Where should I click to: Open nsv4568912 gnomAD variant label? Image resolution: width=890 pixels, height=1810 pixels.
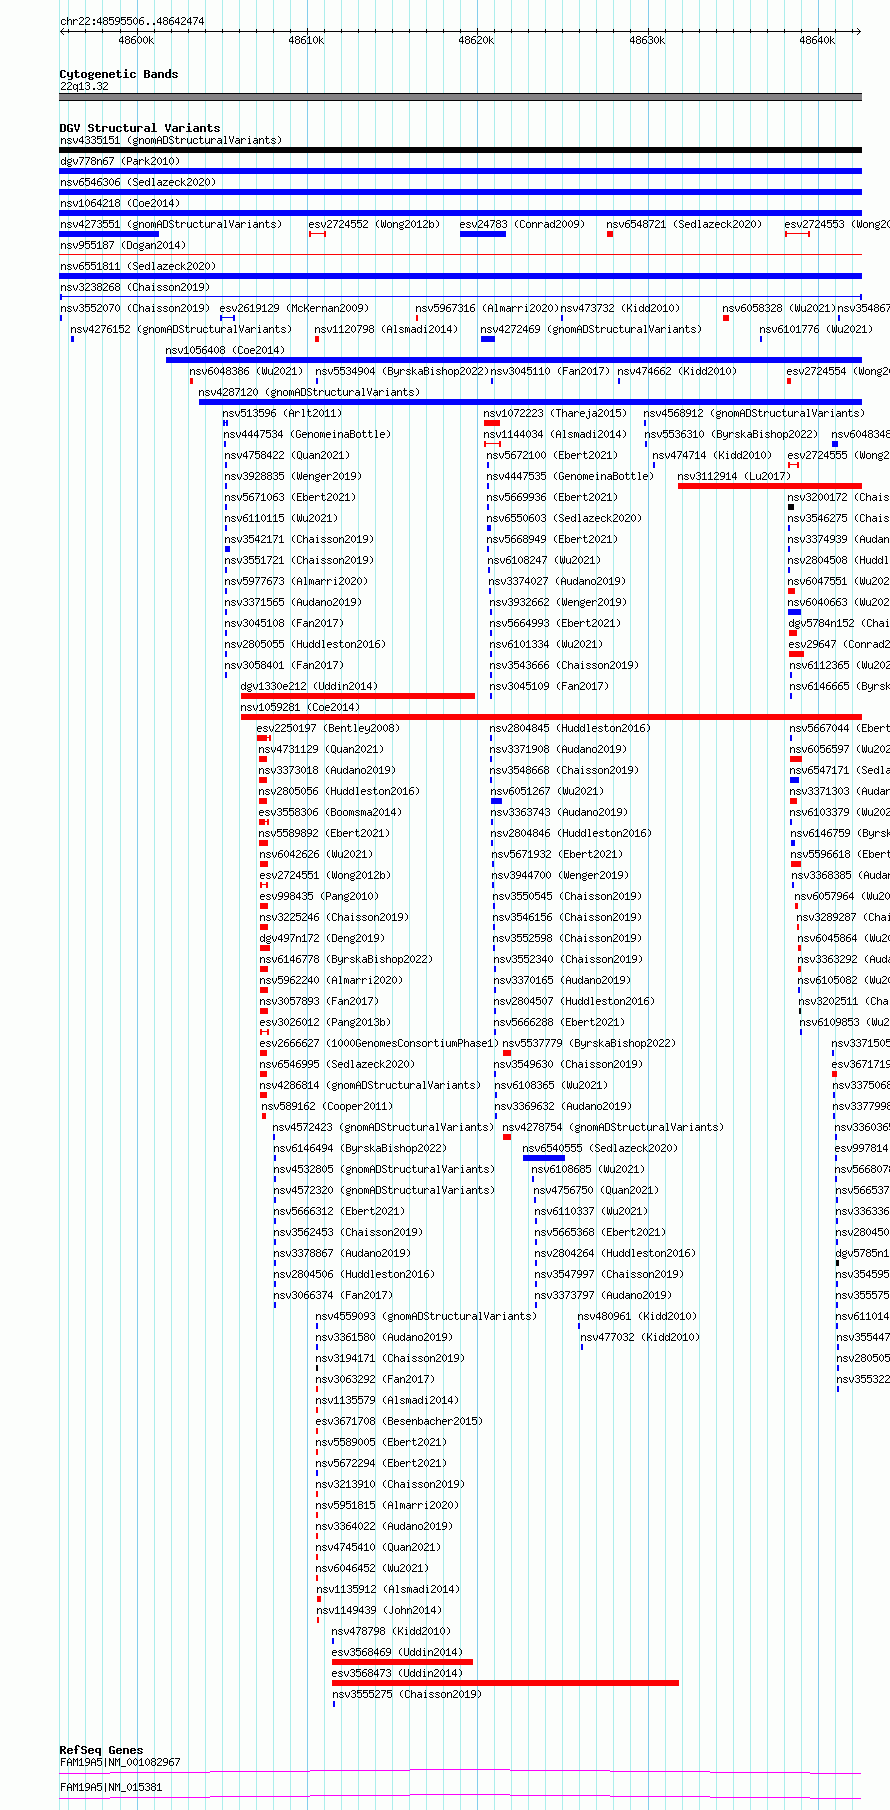tap(754, 413)
